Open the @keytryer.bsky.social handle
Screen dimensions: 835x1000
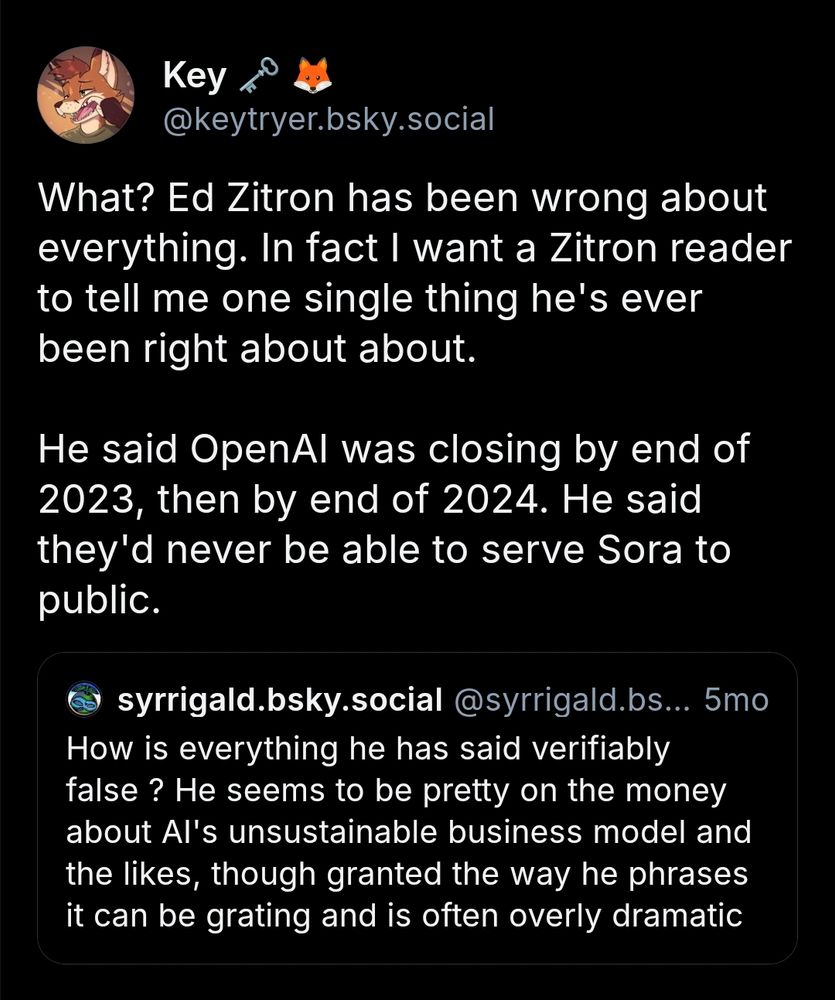pyautogui.click(x=329, y=120)
